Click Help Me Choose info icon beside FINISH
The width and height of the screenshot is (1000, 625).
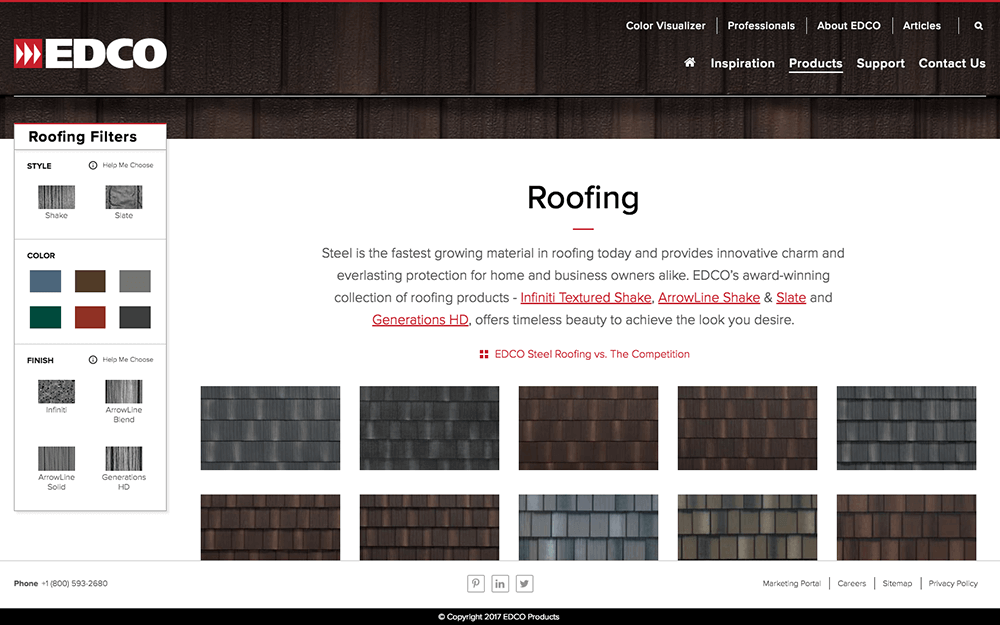(x=93, y=360)
